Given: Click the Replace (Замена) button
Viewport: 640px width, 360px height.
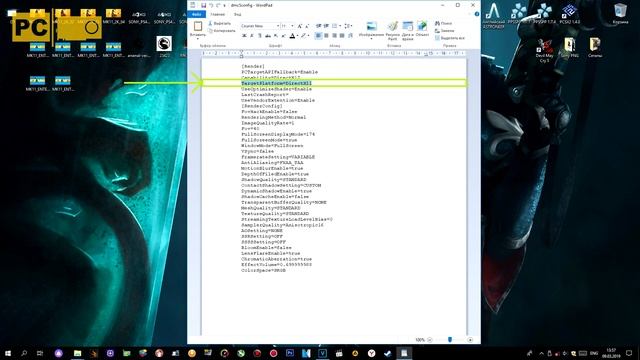Looking at the screenshot, I should [x=444, y=31].
